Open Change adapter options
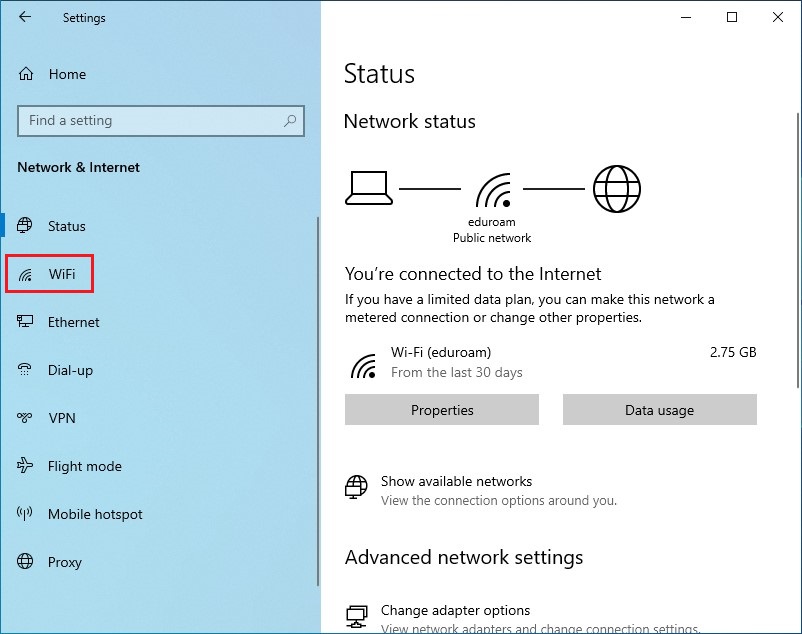This screenshot has width=802, height=634. [455, 610]
